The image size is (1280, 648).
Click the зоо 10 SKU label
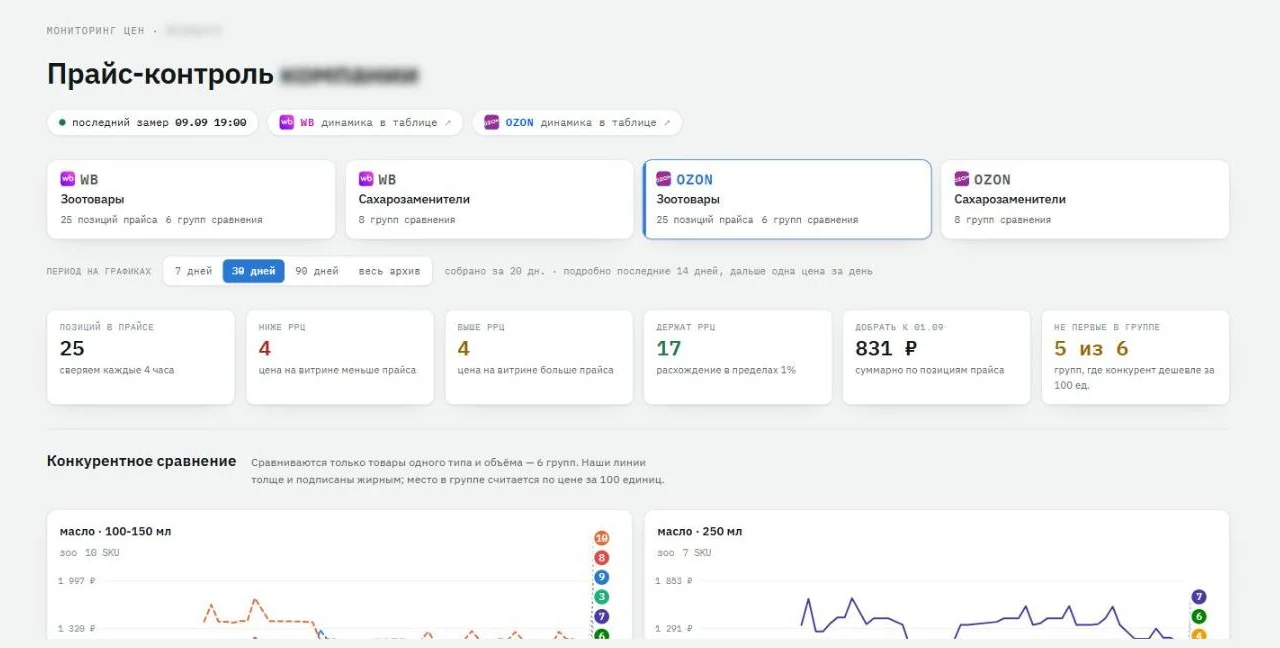pos(89,553)
